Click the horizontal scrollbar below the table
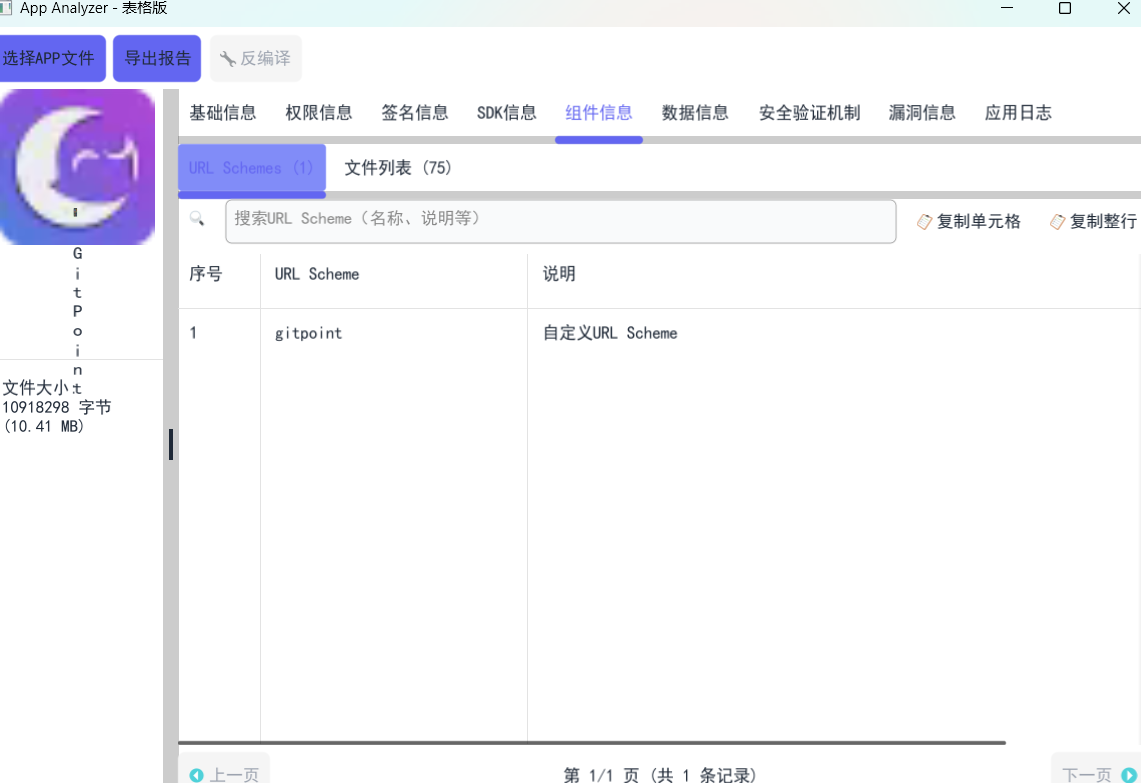 [590, 742]
